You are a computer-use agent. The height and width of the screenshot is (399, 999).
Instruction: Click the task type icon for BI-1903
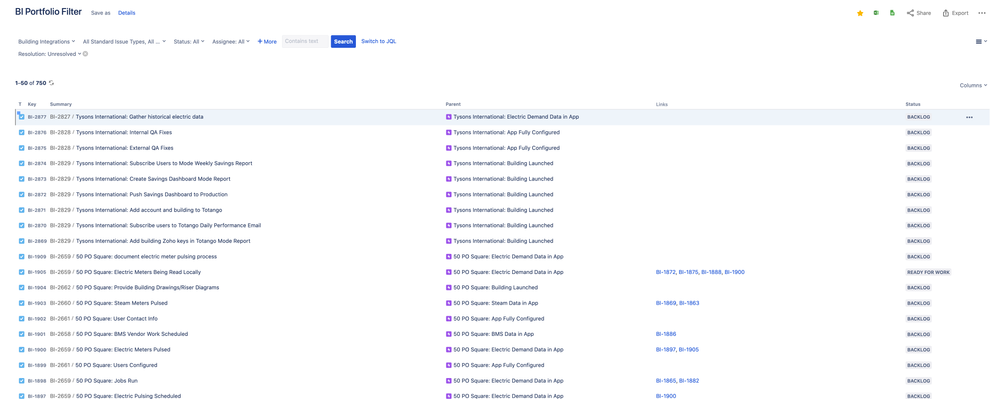(x=22, y=303)
